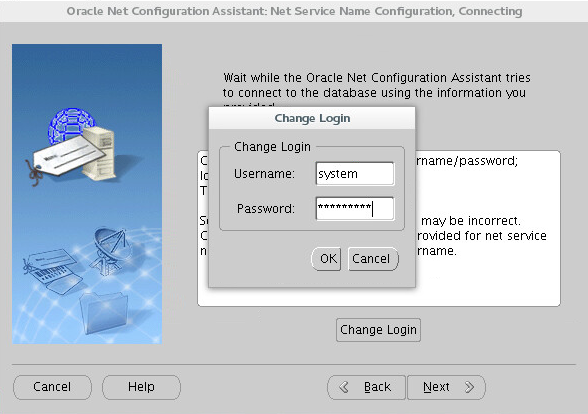Click the Oracle wizard illustration image
The height and width of the screenshot is (414, 588).
(87, 194)
